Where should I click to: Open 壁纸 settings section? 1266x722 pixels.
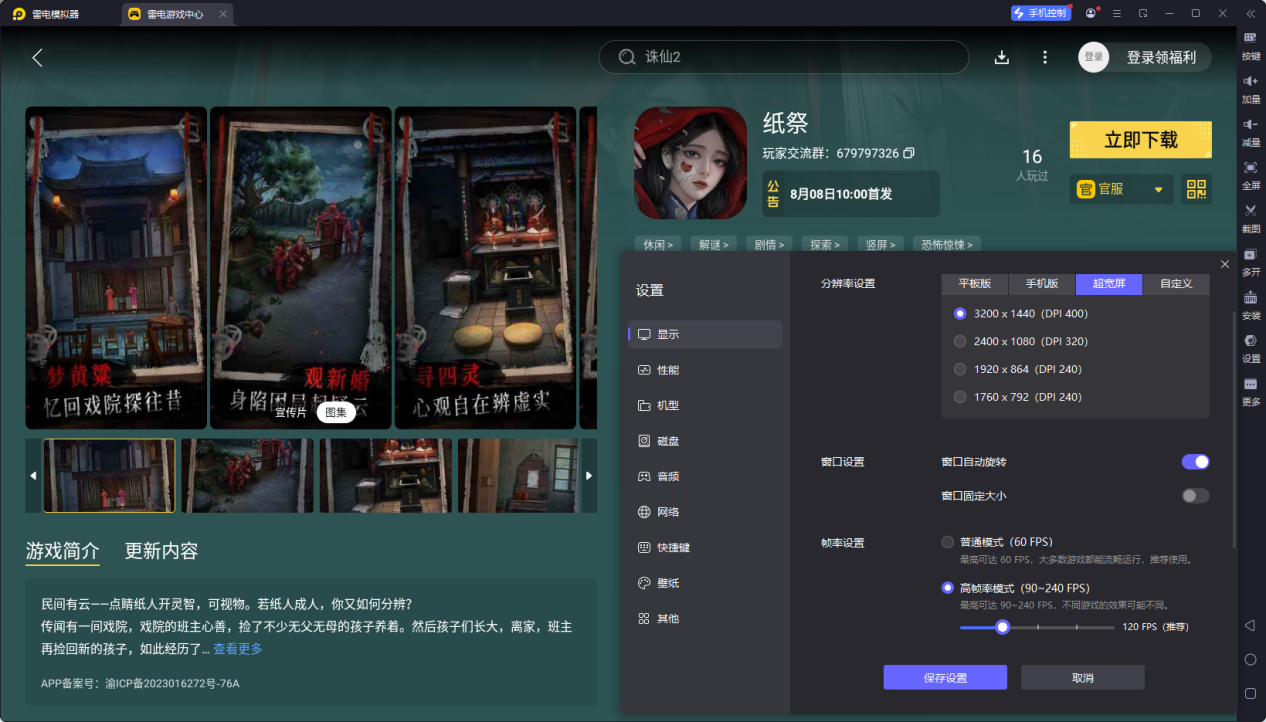[705, 583]
